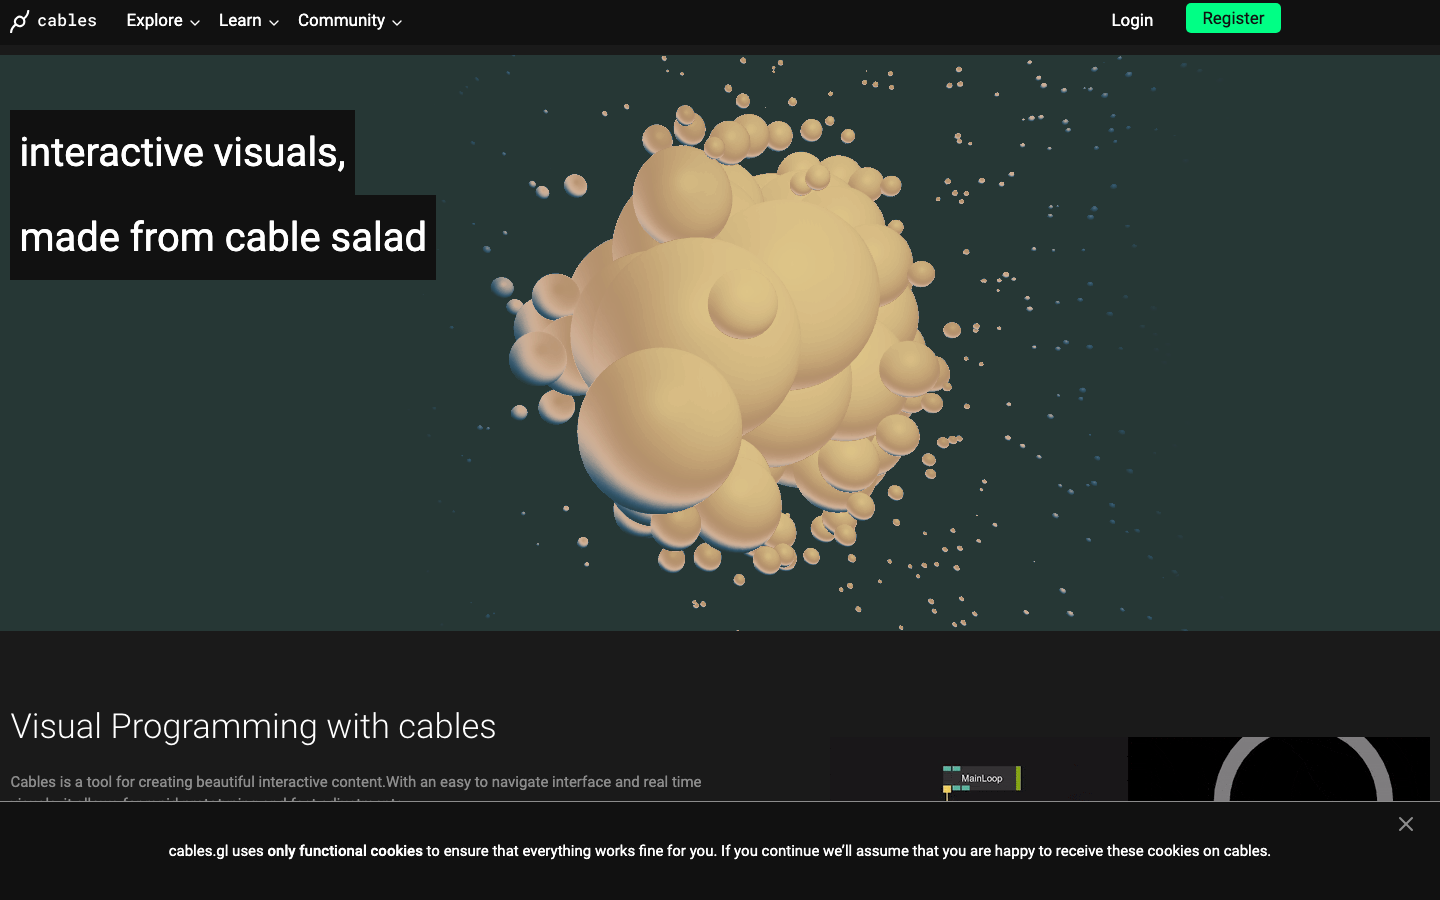Expand the Learn menu
Image resolution: width=1440 pixels, height=900 pixels.
click(248, 21)
